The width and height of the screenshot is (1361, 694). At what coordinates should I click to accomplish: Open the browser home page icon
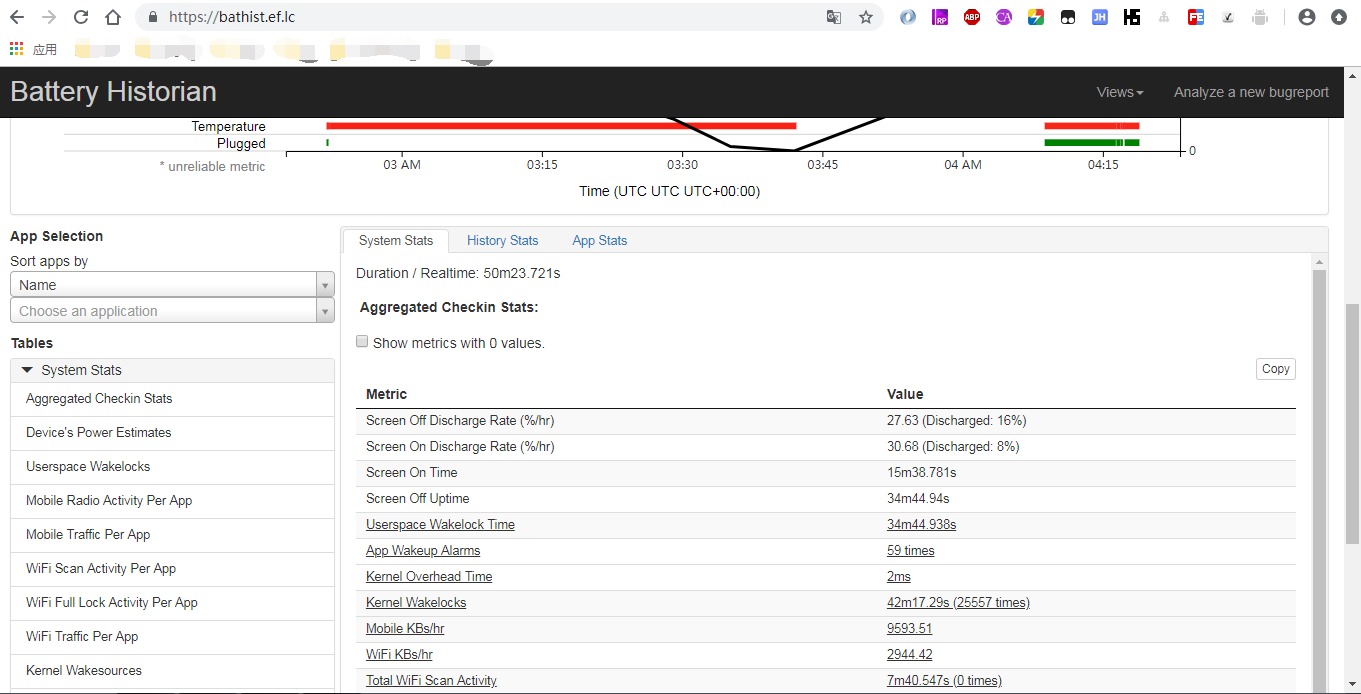click(x=113, y=17)
